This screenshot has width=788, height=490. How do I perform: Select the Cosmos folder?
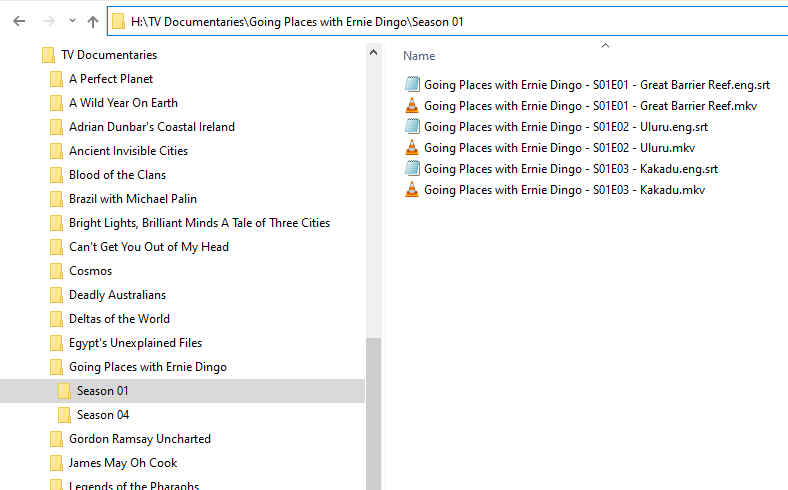90,271
